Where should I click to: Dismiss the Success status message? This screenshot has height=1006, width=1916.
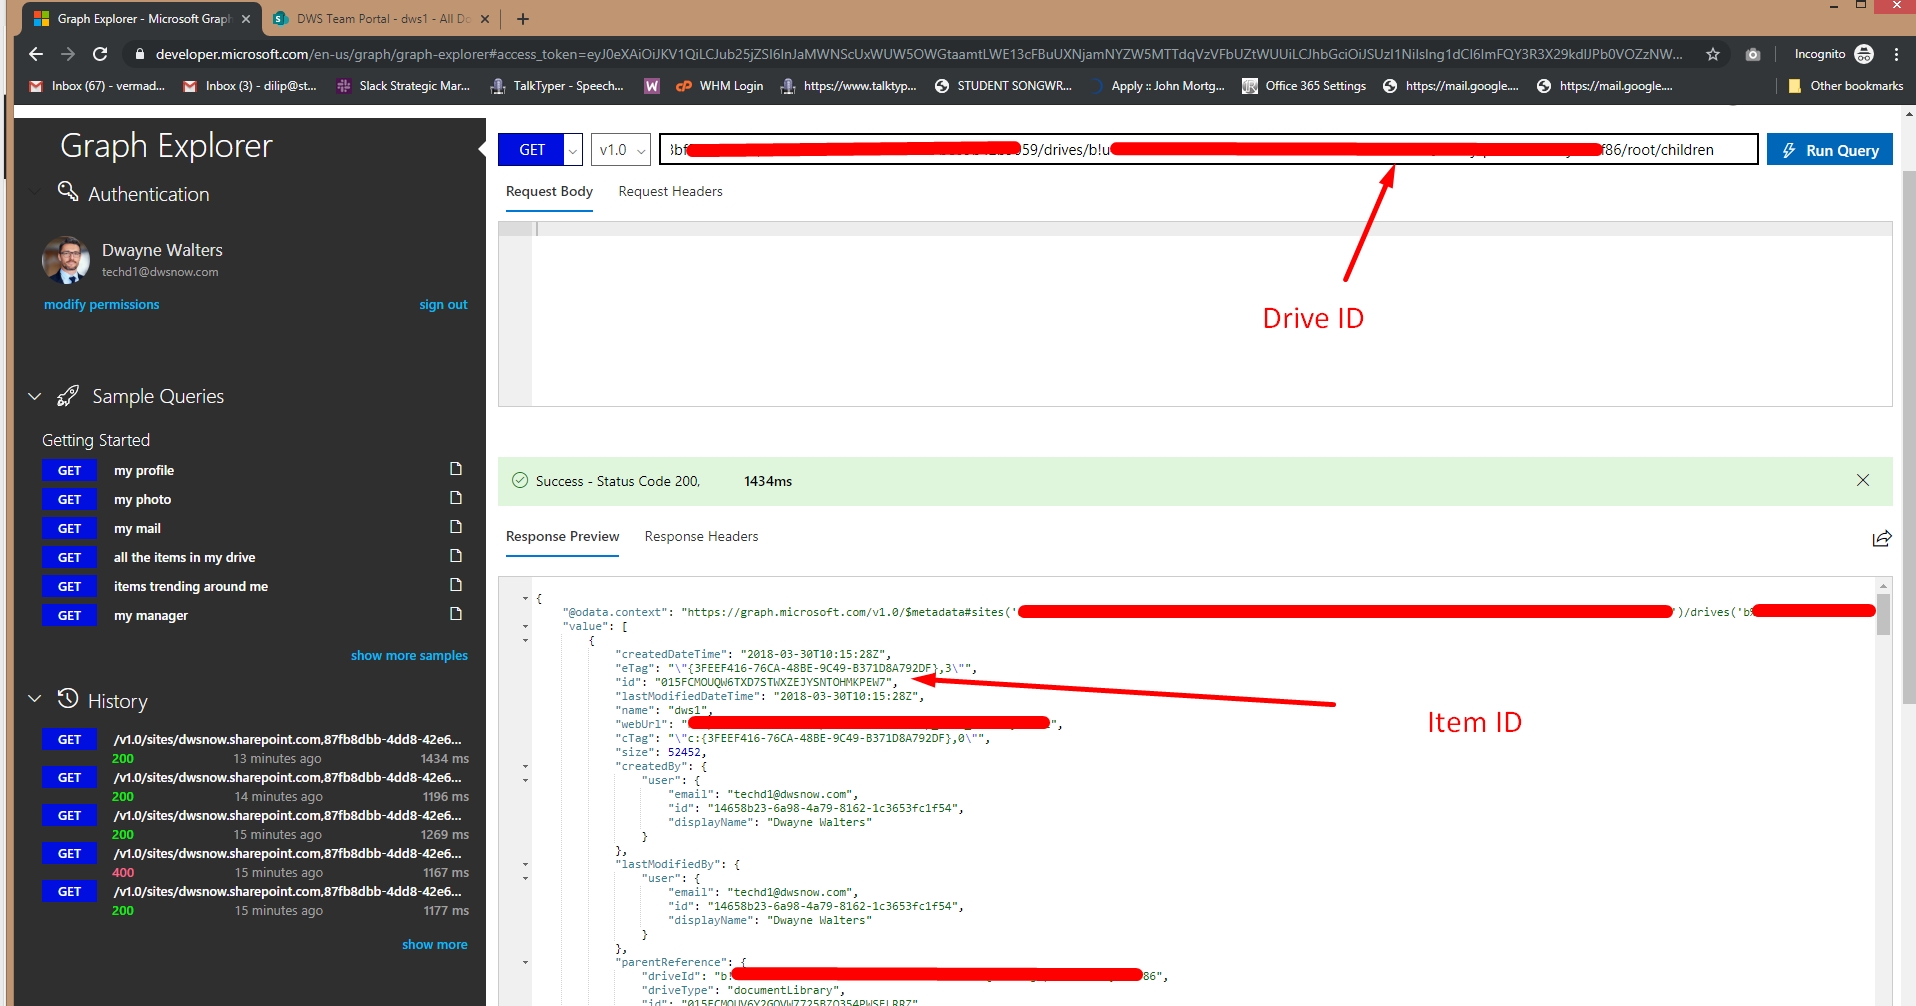coord(1862,480)
